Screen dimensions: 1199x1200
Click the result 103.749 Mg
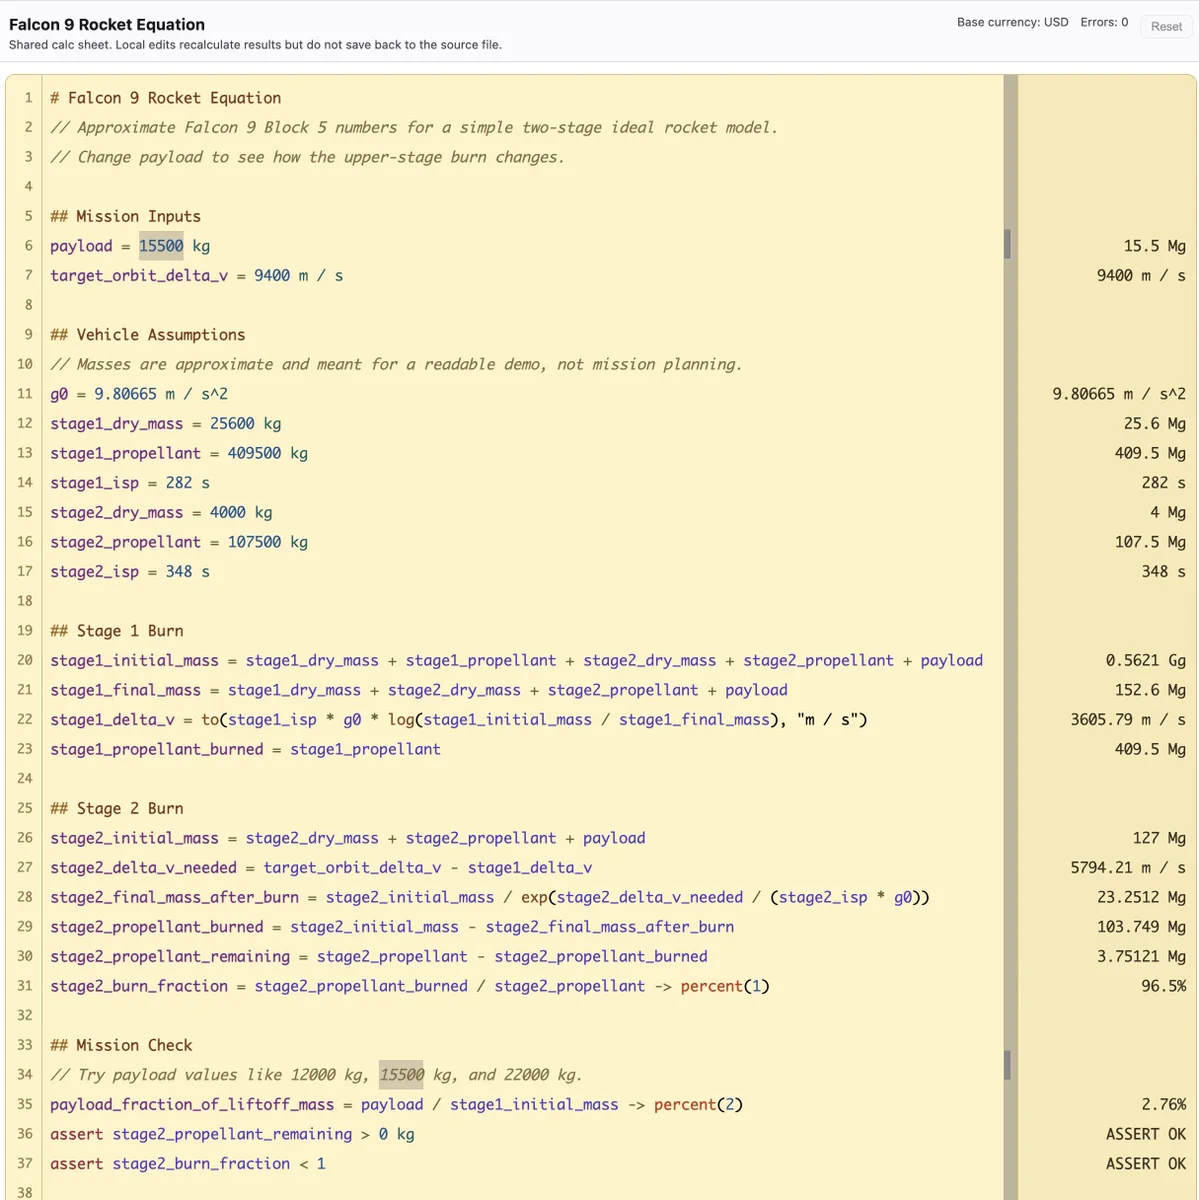pyautogui.click(x=1141, y=927)
